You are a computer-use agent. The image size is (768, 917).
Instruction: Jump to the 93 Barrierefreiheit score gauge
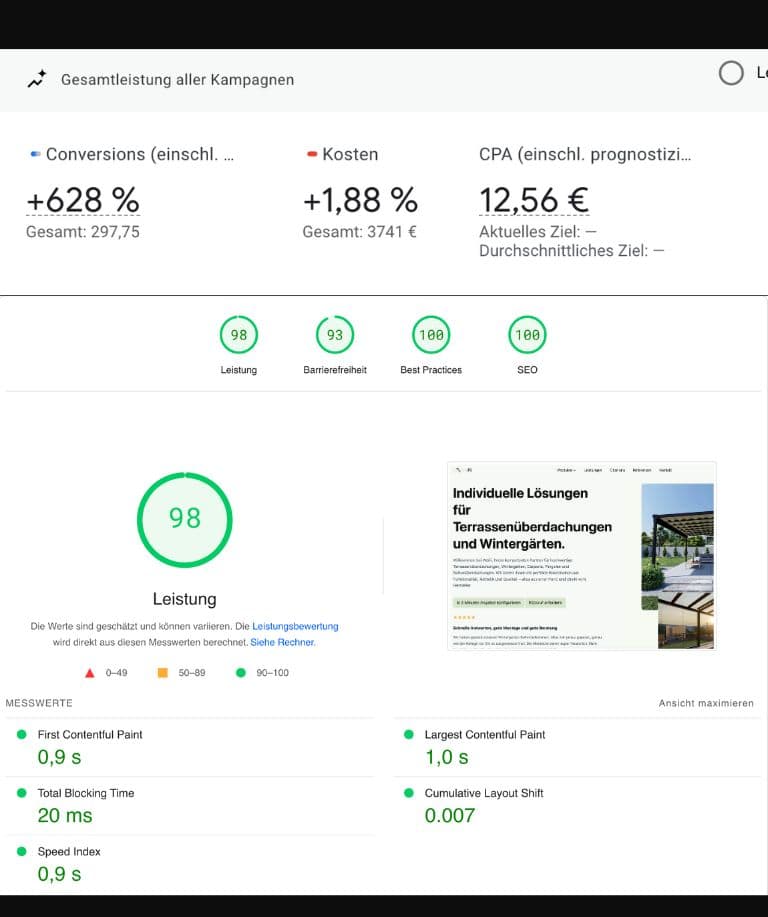point(335,335)
